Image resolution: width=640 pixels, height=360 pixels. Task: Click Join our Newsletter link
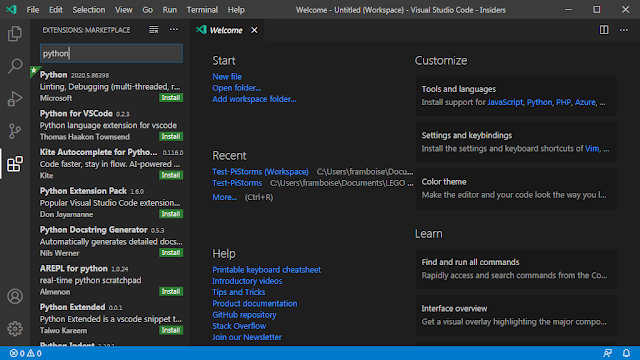click(x=247, y=337)
